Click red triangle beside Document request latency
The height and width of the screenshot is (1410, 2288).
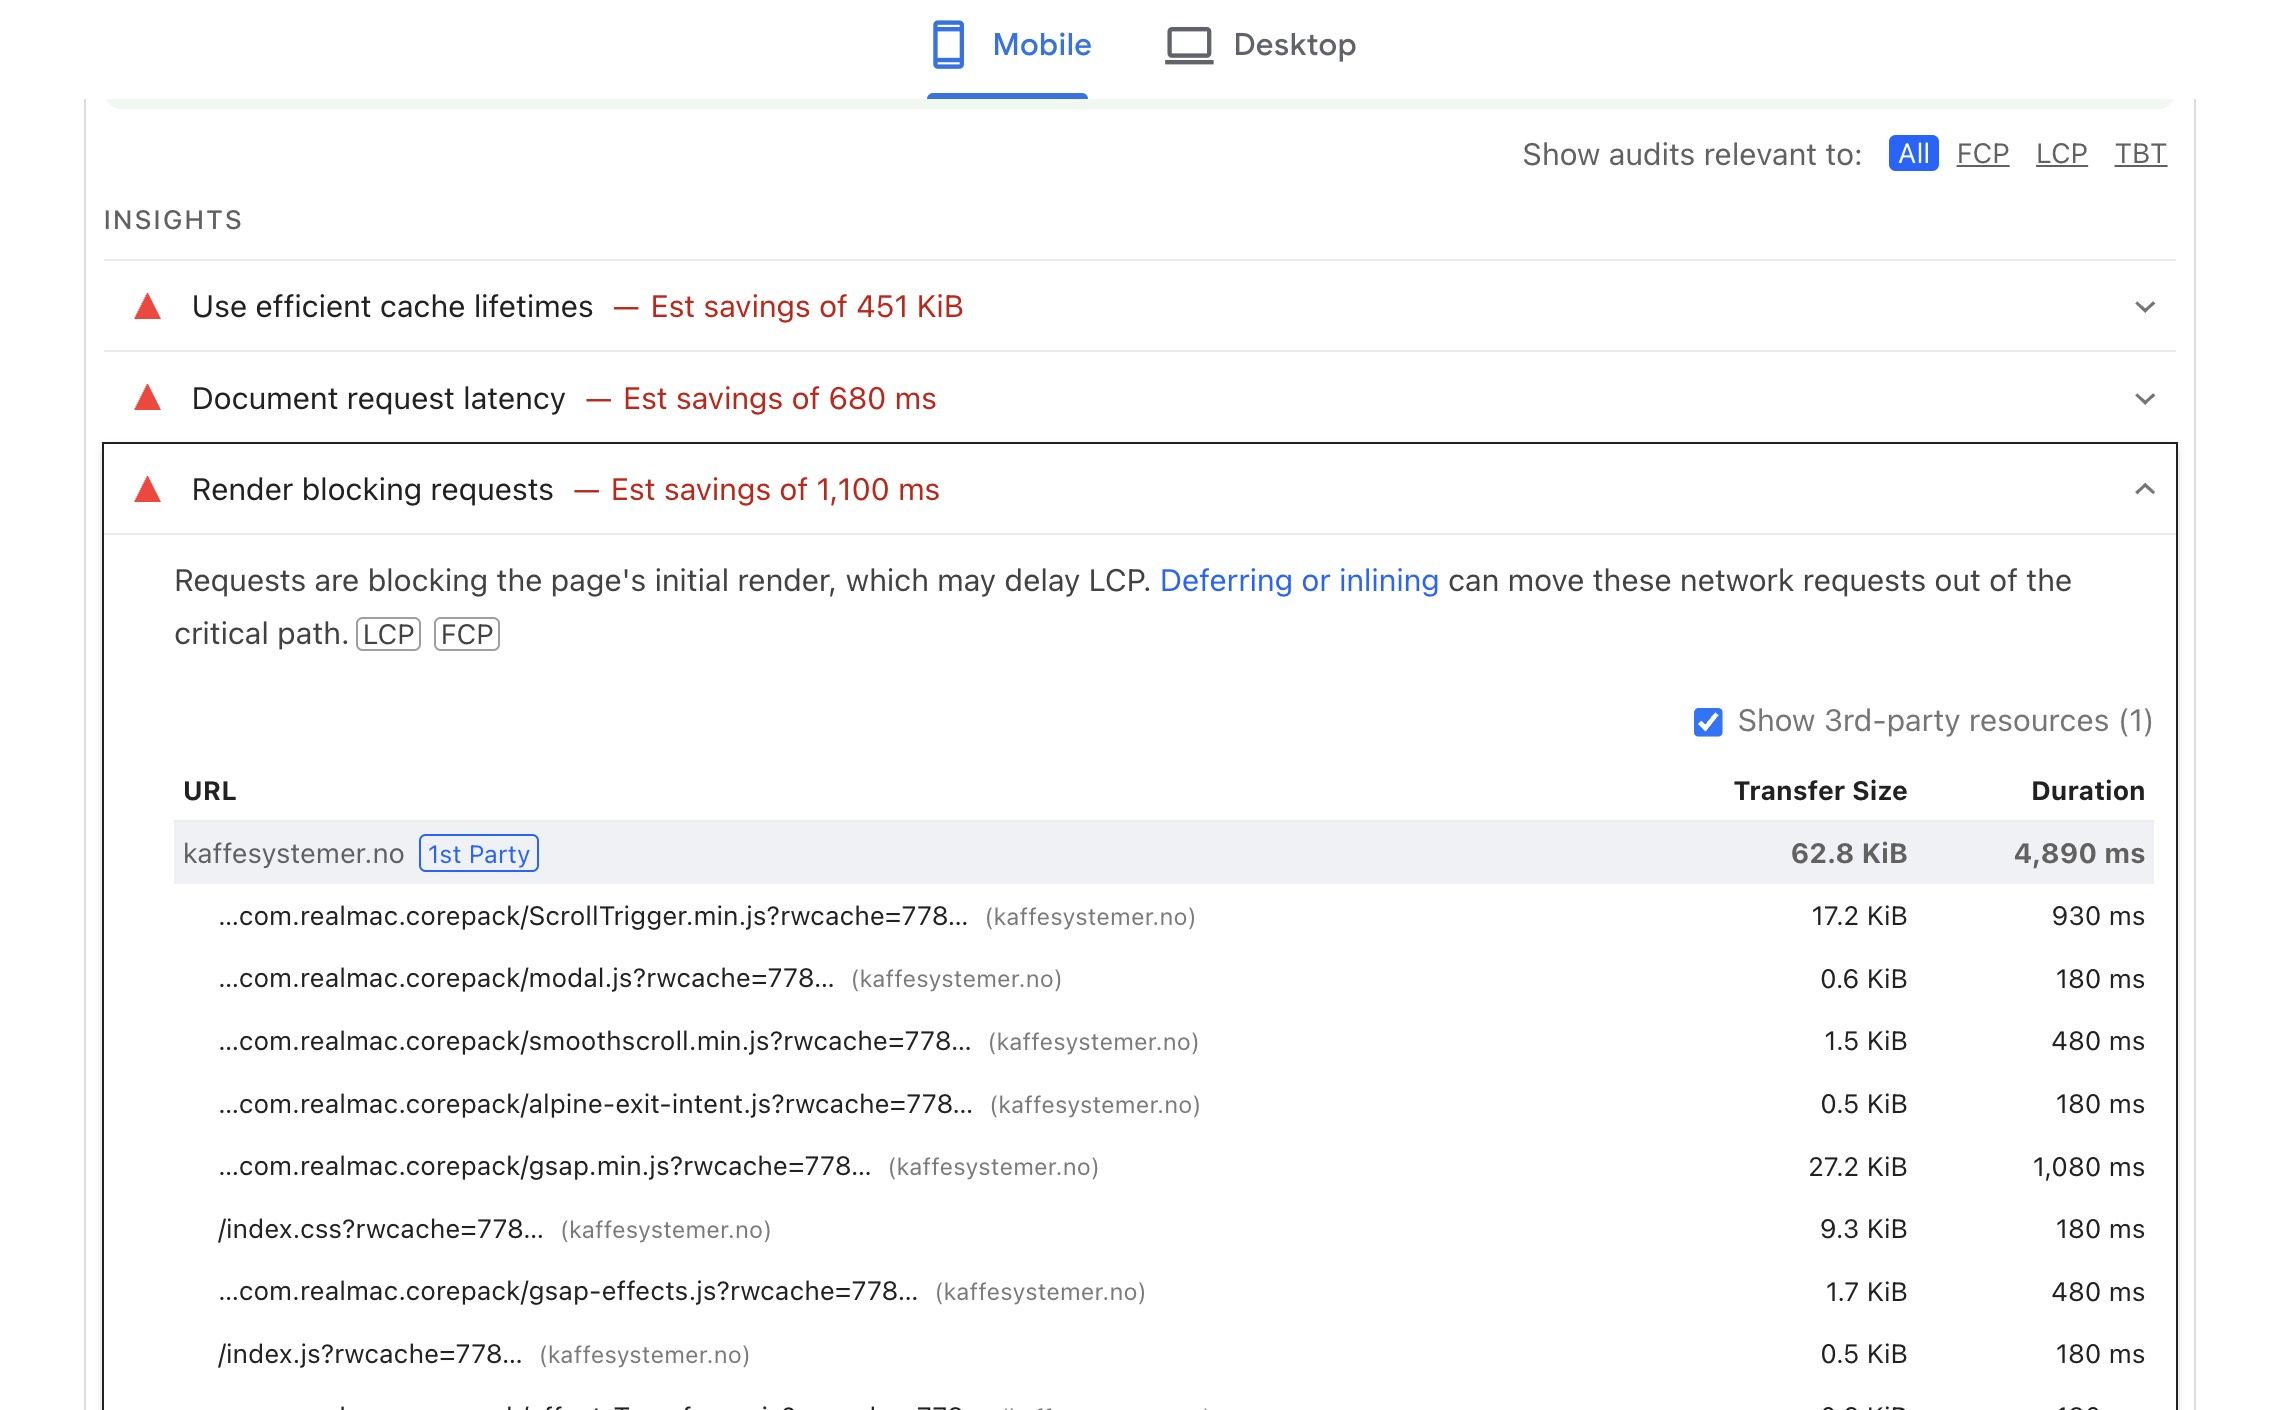[148, 398]
